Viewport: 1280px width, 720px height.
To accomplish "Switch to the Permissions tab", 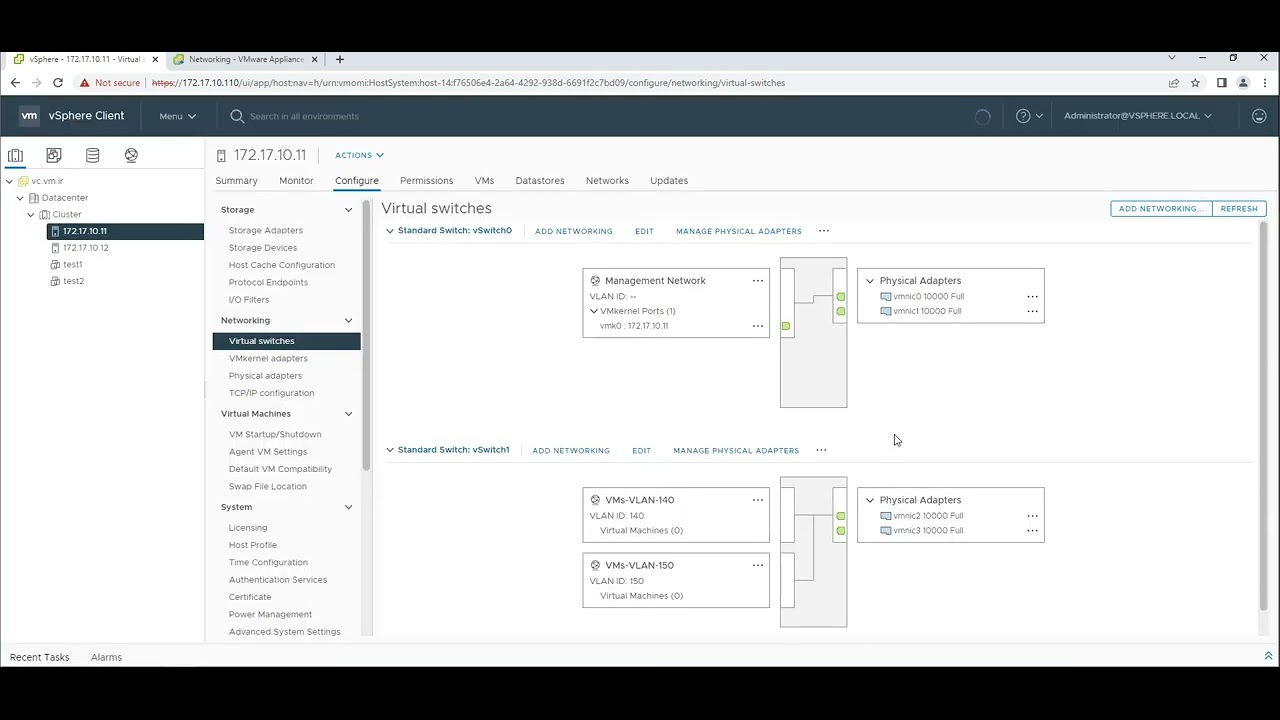I will [x=427, y=181].
